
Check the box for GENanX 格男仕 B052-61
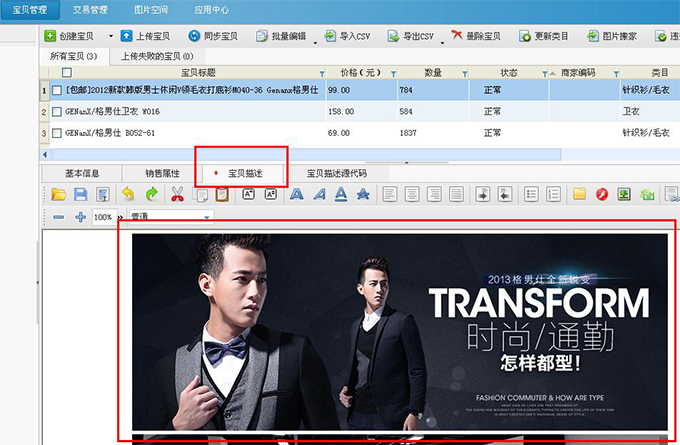pyautogui.click(x=57, y=132)
